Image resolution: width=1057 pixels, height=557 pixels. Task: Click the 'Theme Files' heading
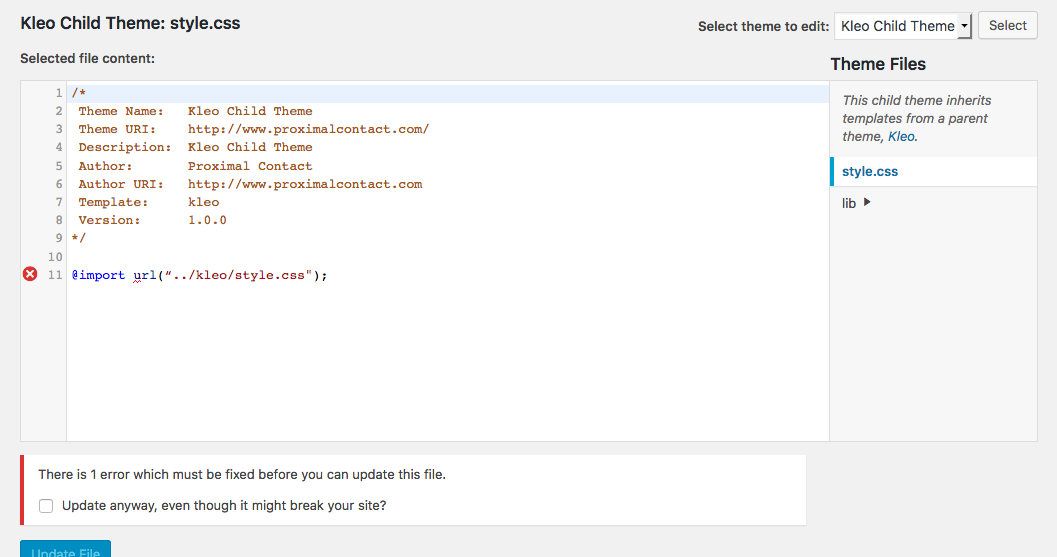click(x=878, y=64)
